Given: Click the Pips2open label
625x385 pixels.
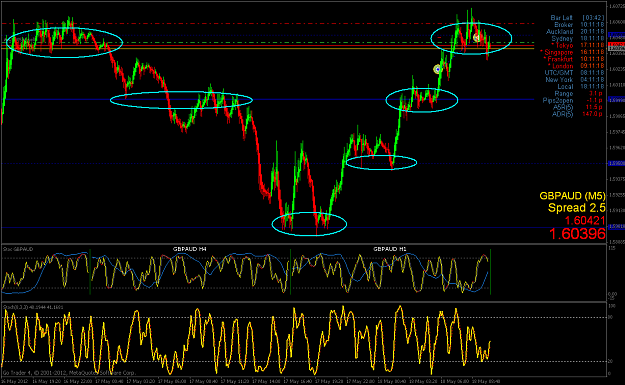Looking at the screenshot, I should coord(558,100).
